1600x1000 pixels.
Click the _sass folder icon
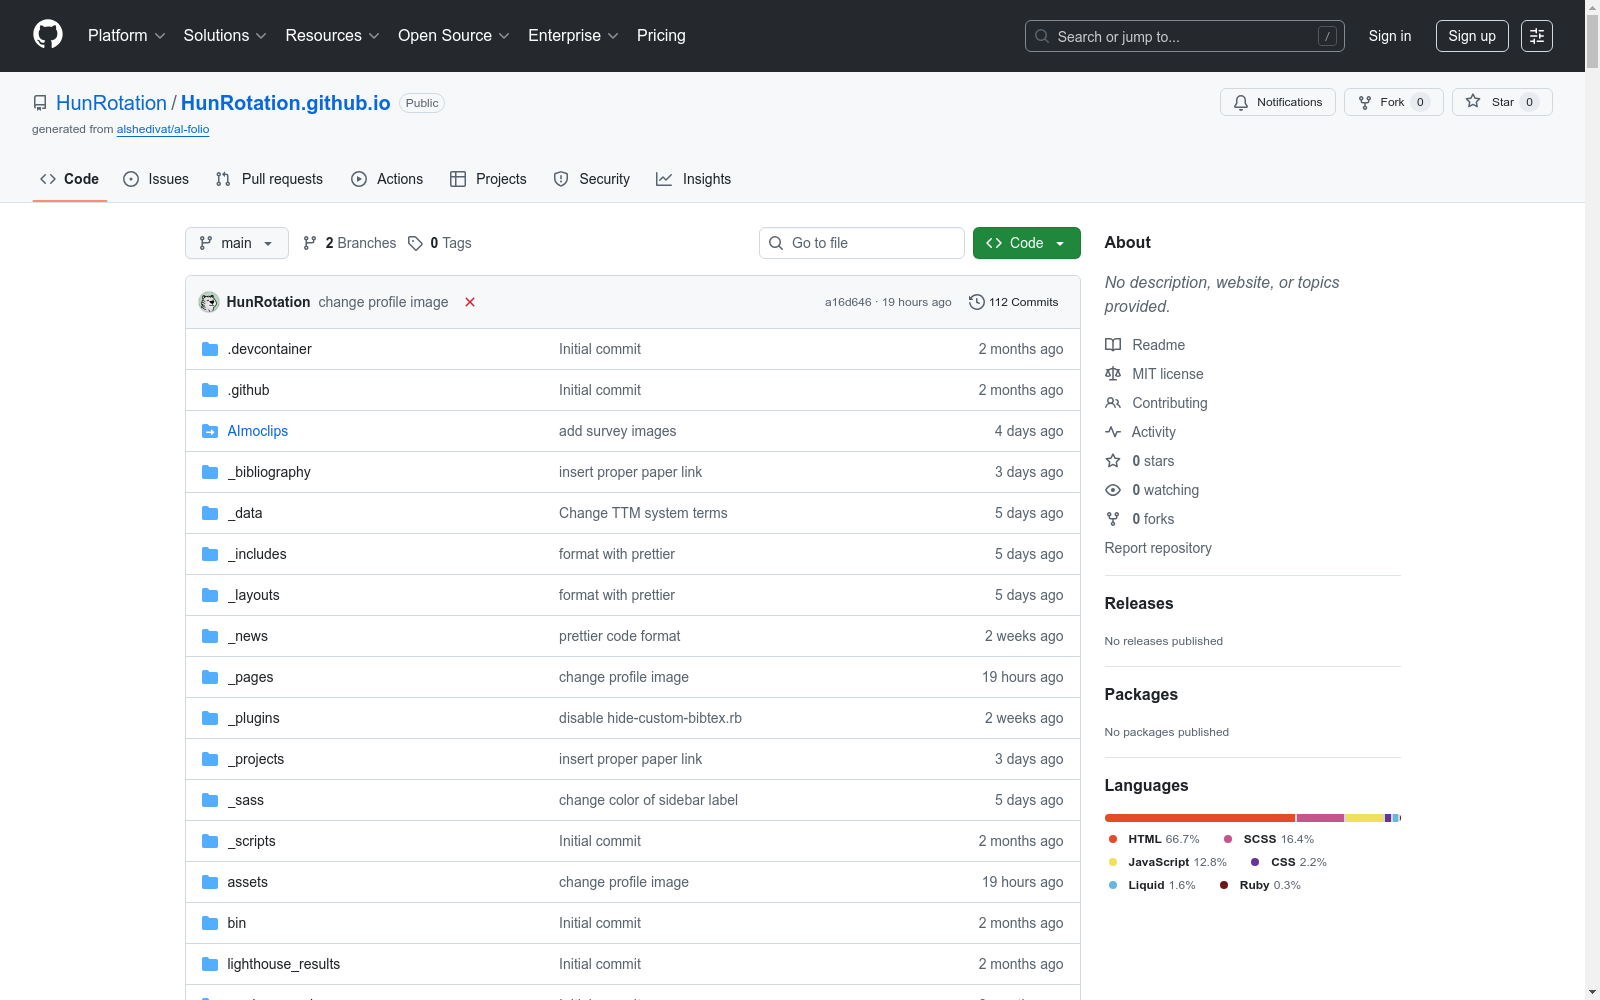[210, 800]
